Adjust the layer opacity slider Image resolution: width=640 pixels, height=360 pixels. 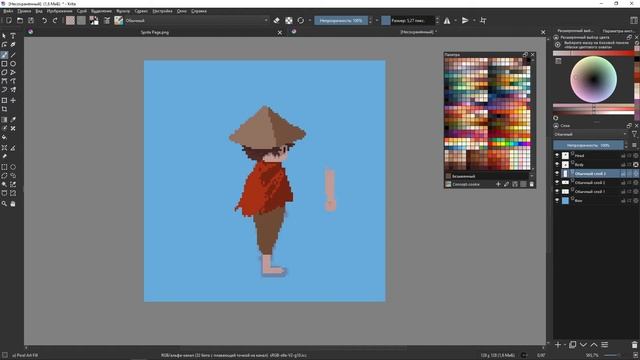[x=588, y=145]
